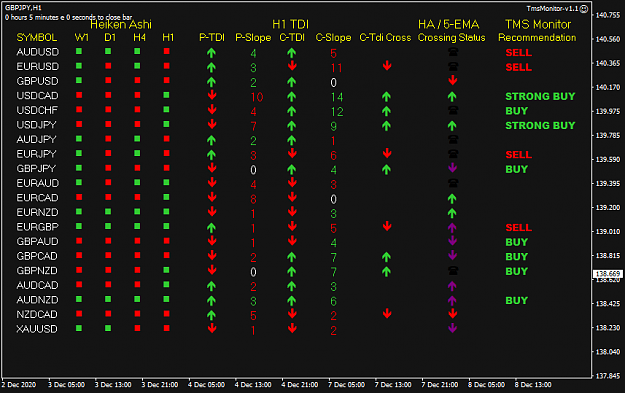625x393 pixels.
Task: Click the GBPJPY purple down arrow
Action: 452,168
